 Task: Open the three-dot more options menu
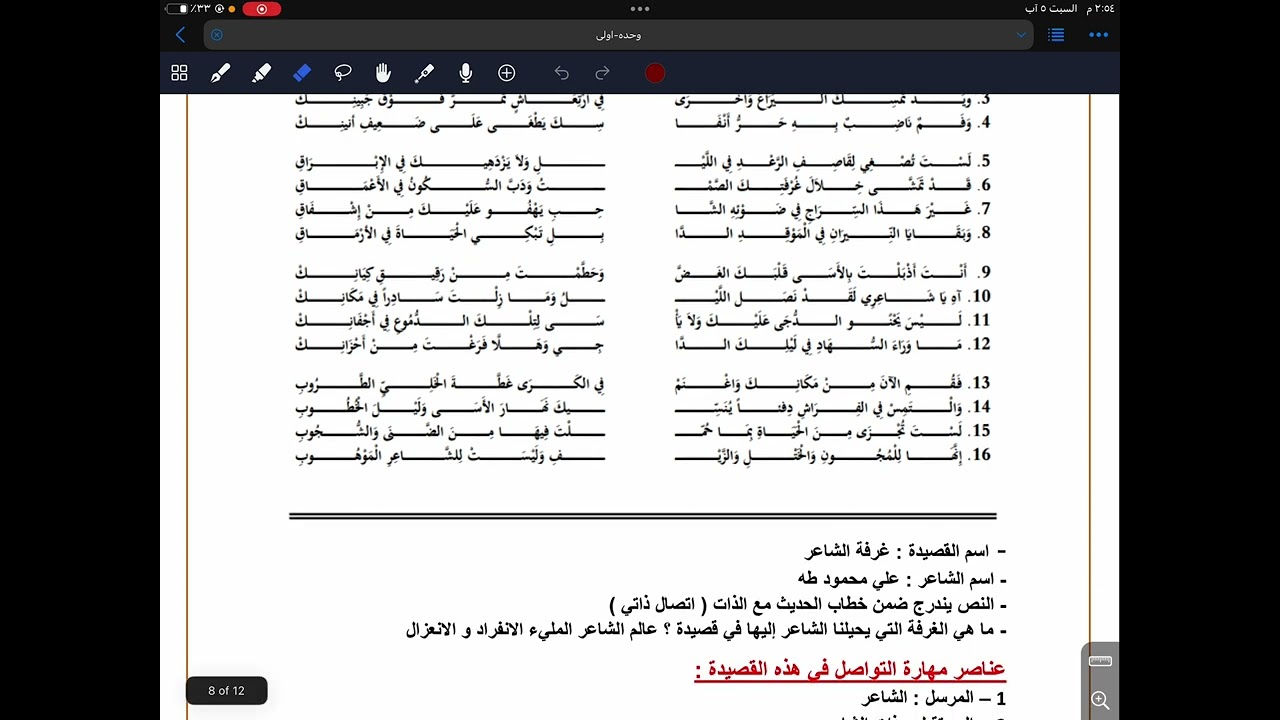coord(1098,35)
